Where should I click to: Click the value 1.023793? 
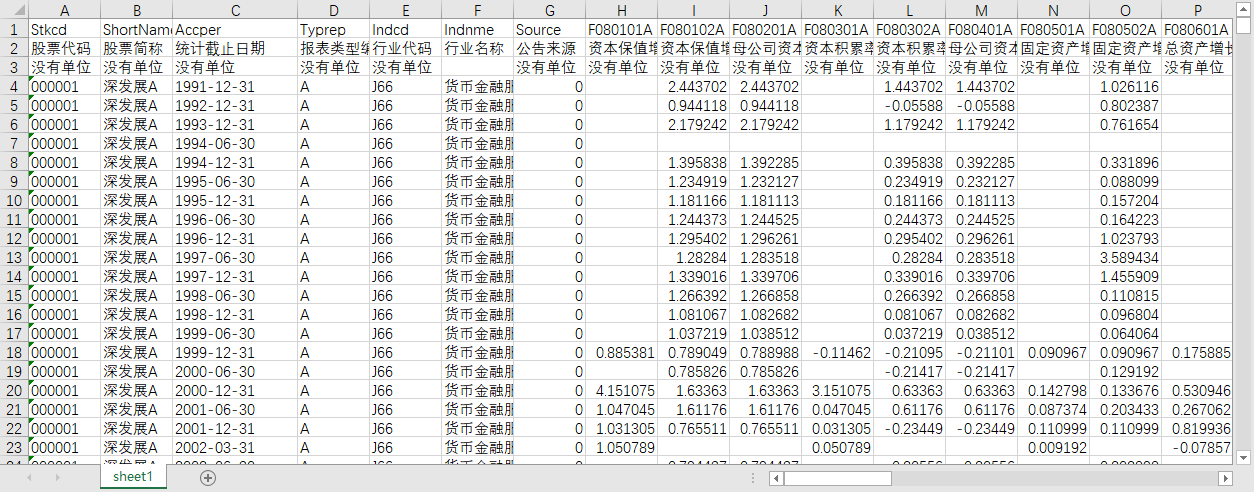[x=1126, y=239]
